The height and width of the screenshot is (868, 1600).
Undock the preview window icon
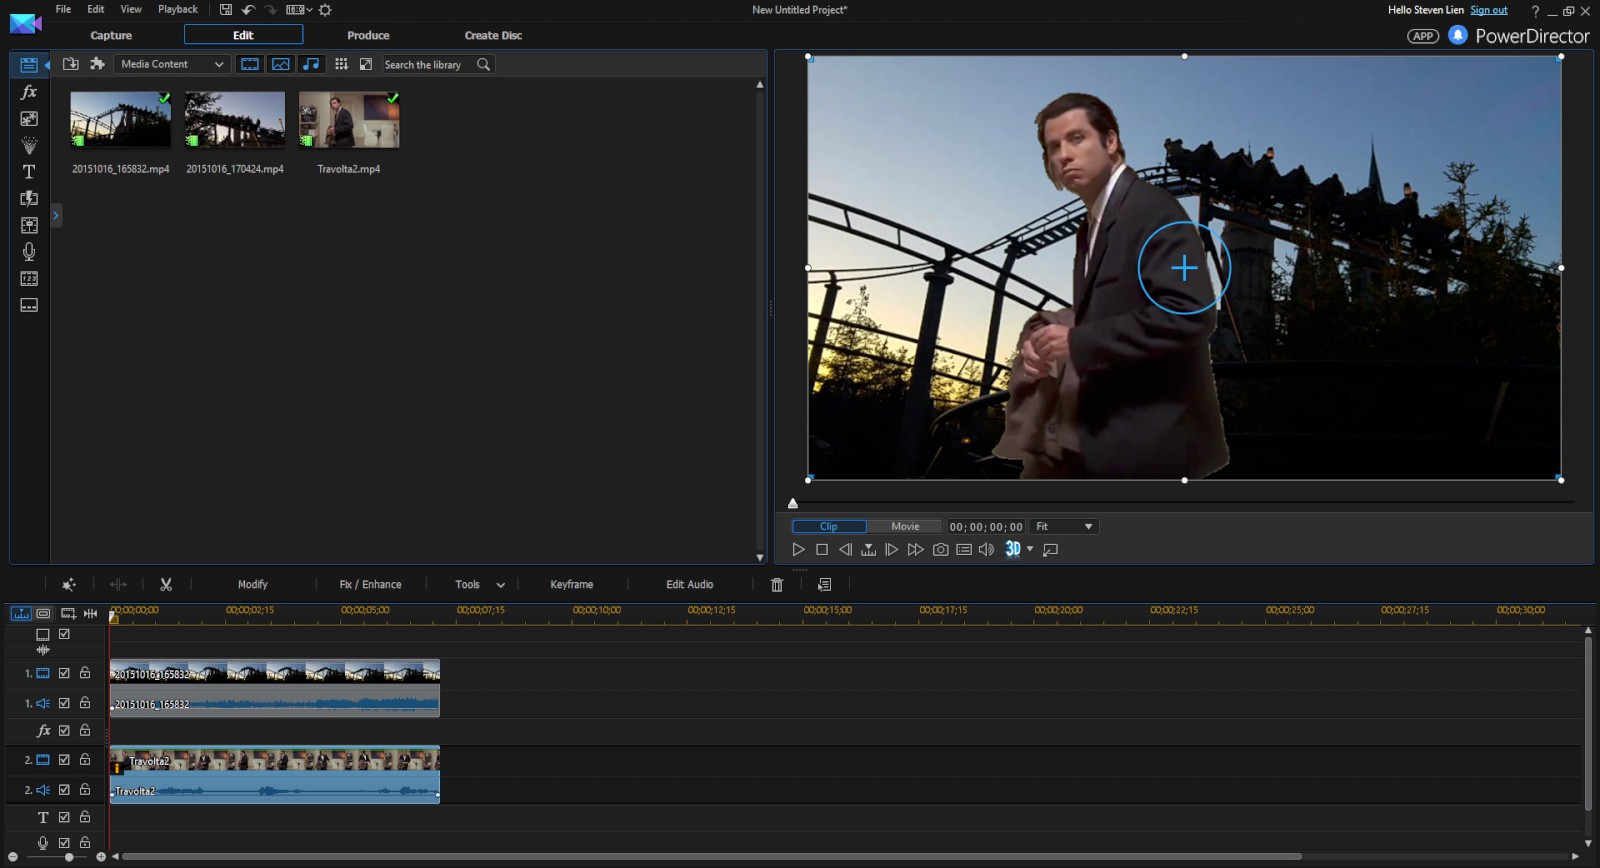pos(1050,549)
